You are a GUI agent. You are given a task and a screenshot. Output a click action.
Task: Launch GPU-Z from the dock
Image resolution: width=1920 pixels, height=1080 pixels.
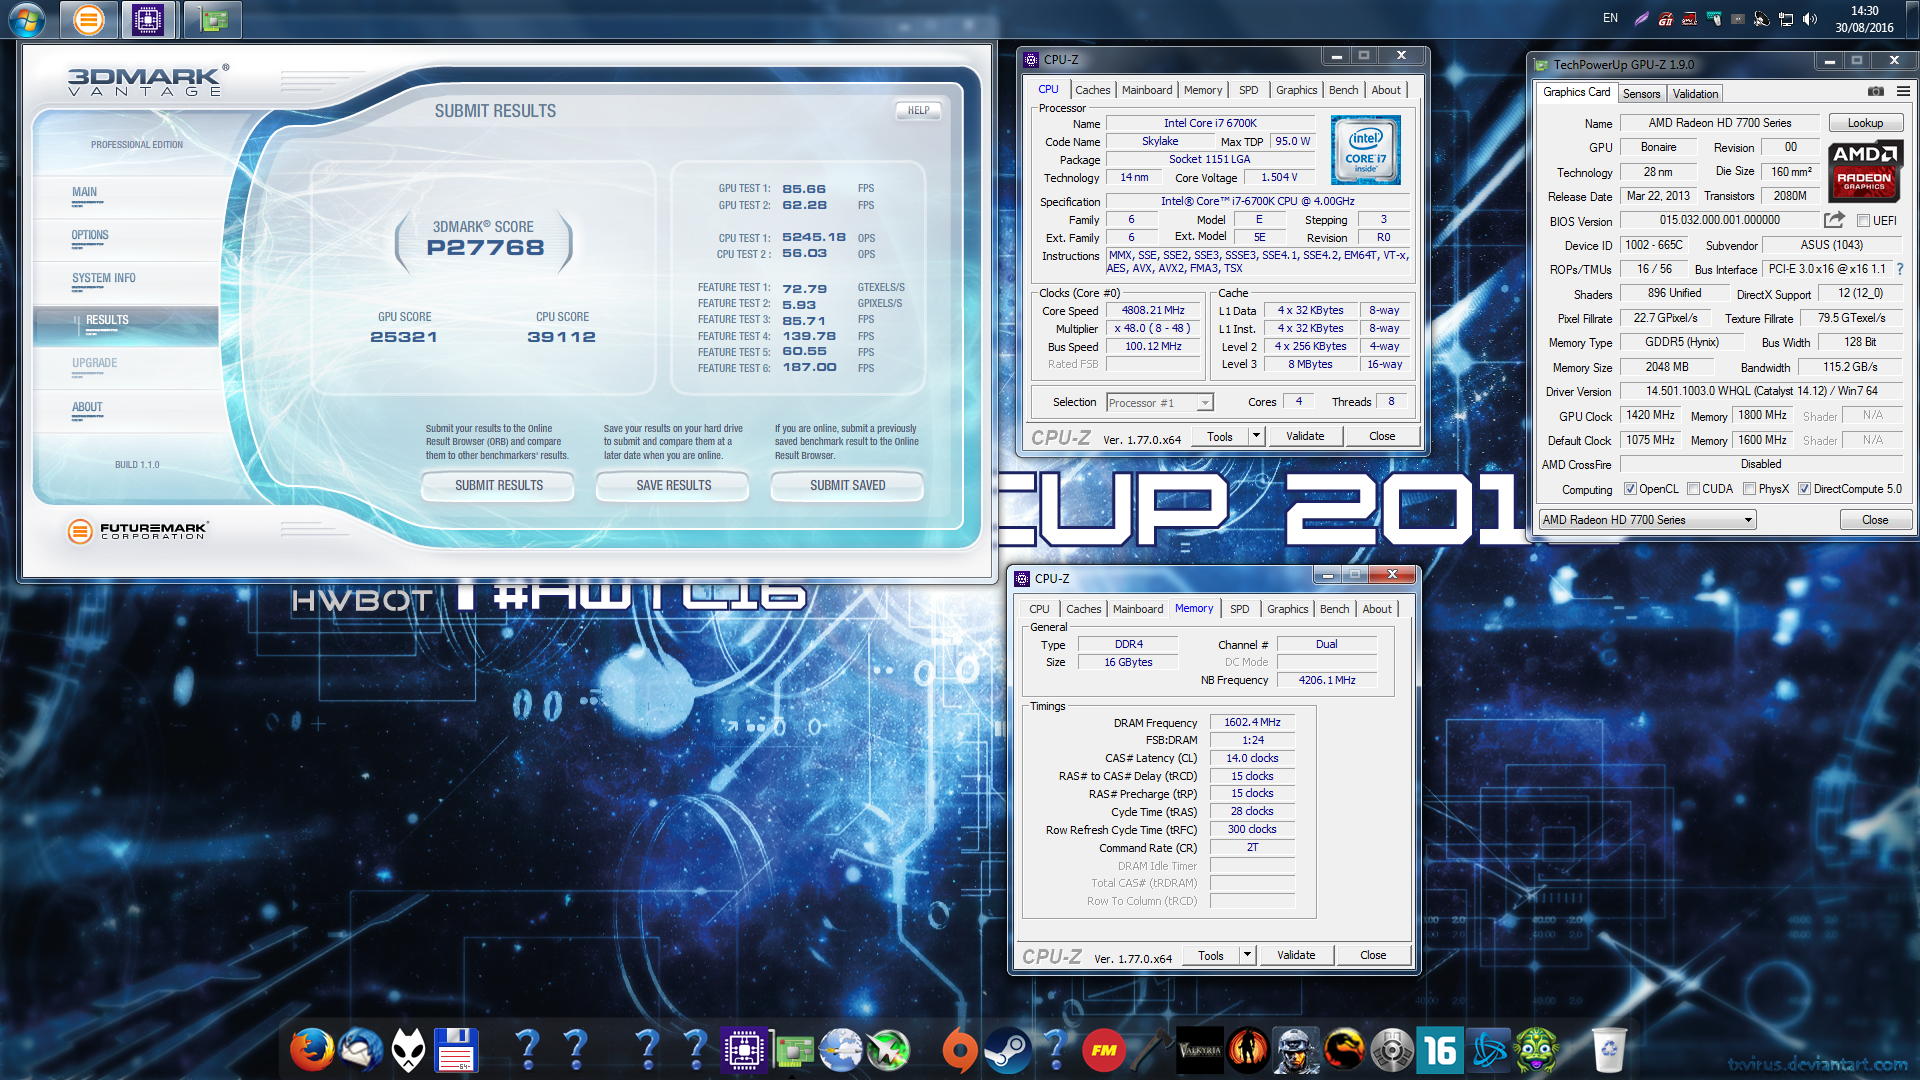792,1050
